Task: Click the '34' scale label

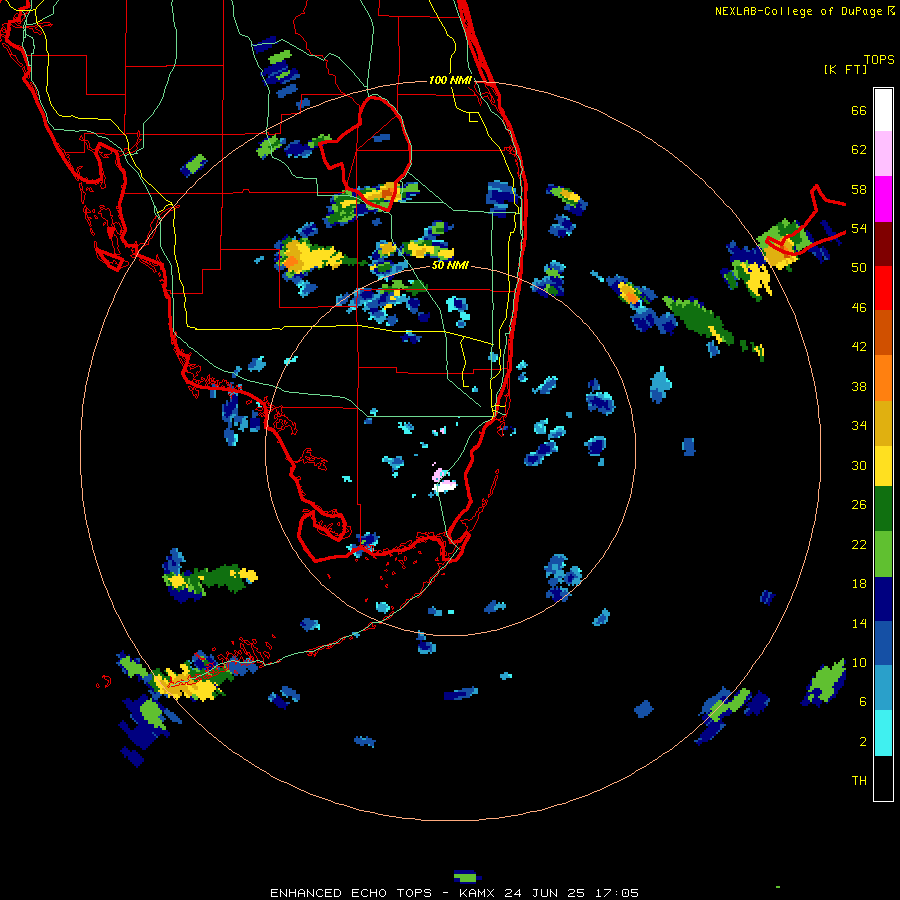Action: pyautogui.click(x=859, y=426)
